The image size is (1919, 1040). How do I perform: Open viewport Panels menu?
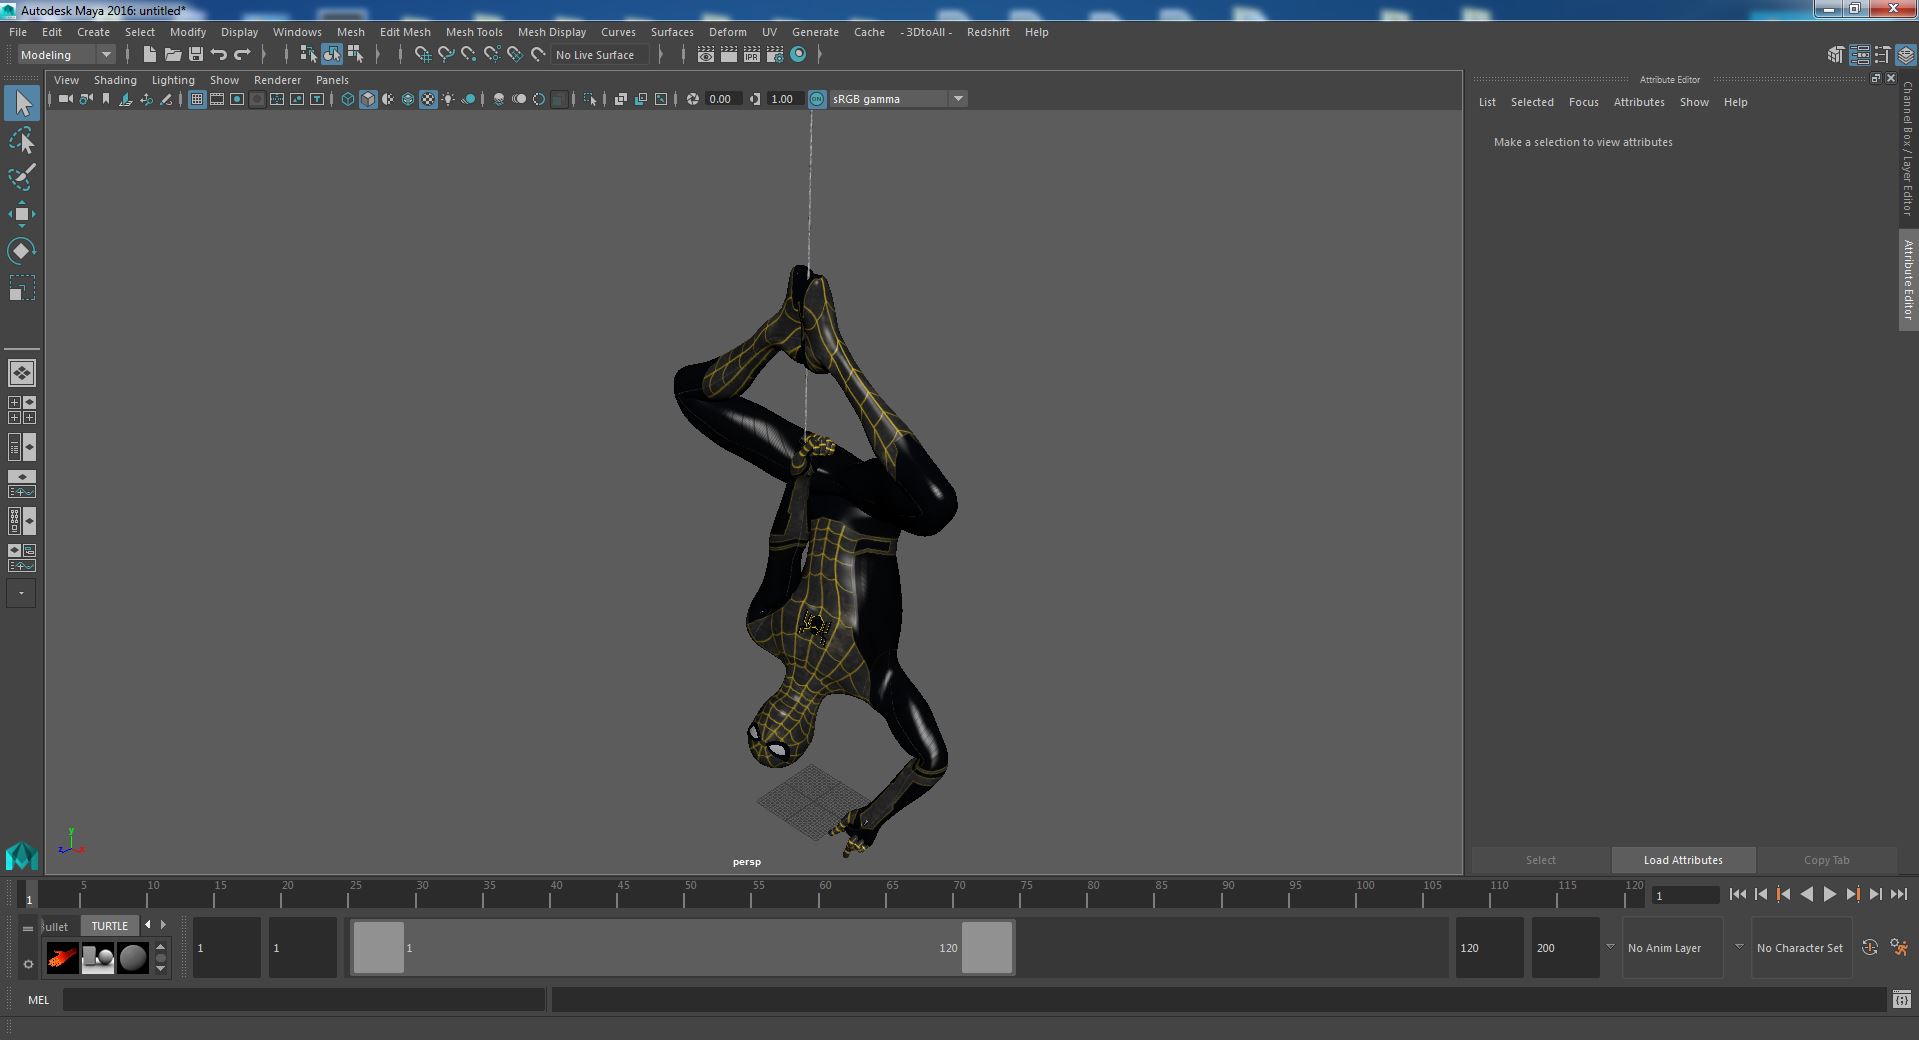[332, 80]
